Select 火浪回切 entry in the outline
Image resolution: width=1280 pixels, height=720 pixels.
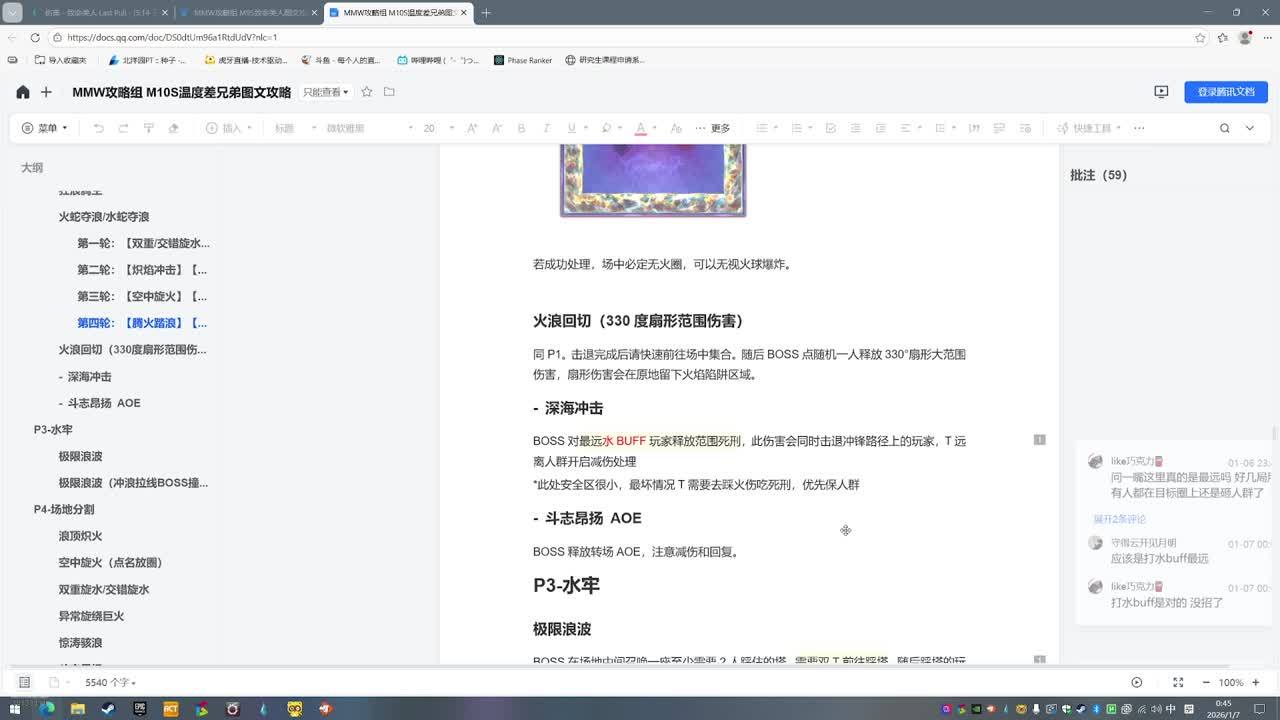(132, 350)
